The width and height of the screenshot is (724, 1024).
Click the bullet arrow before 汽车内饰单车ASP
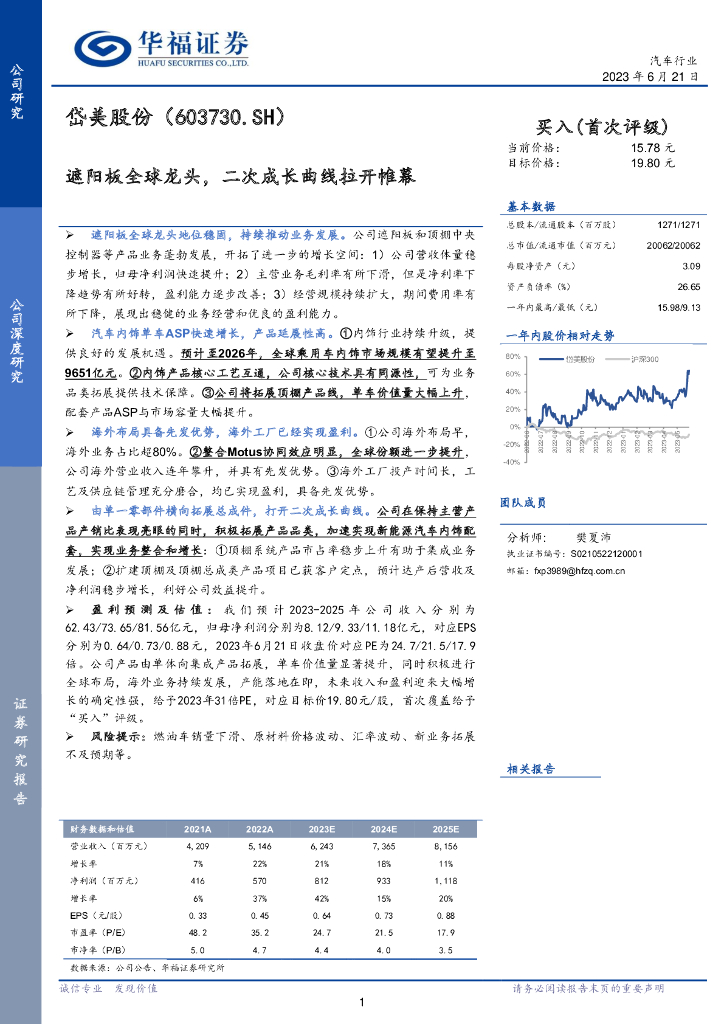tap(70, 334)
